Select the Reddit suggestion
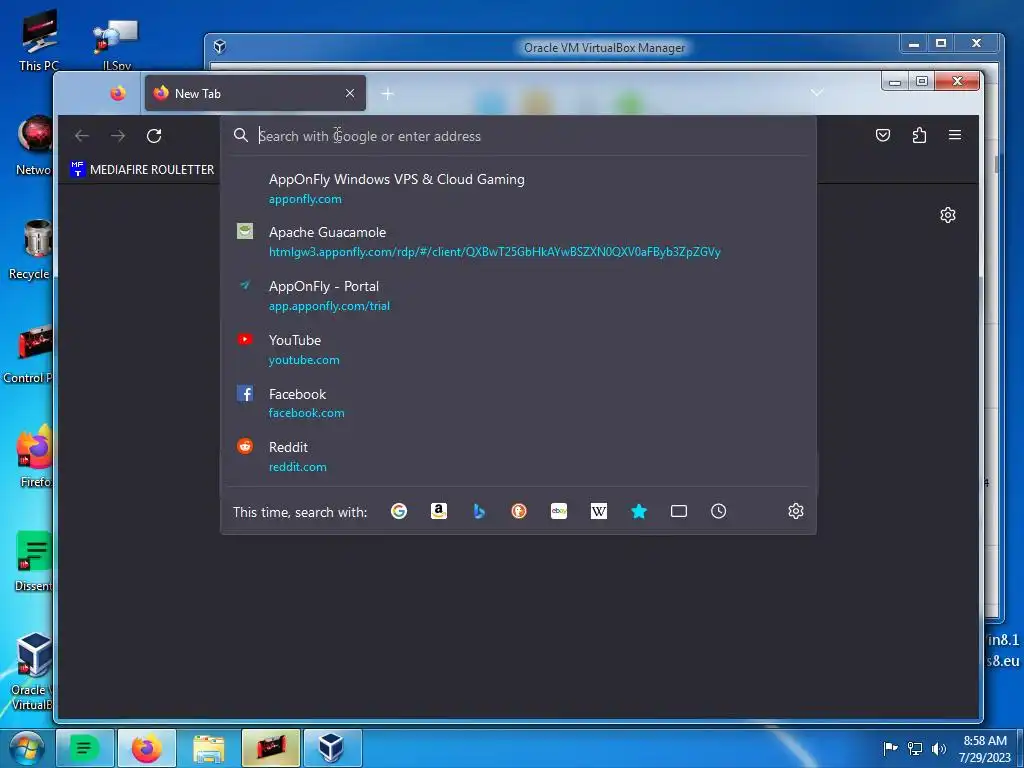This screenshot has width=1024, height=768. [519, 456]
